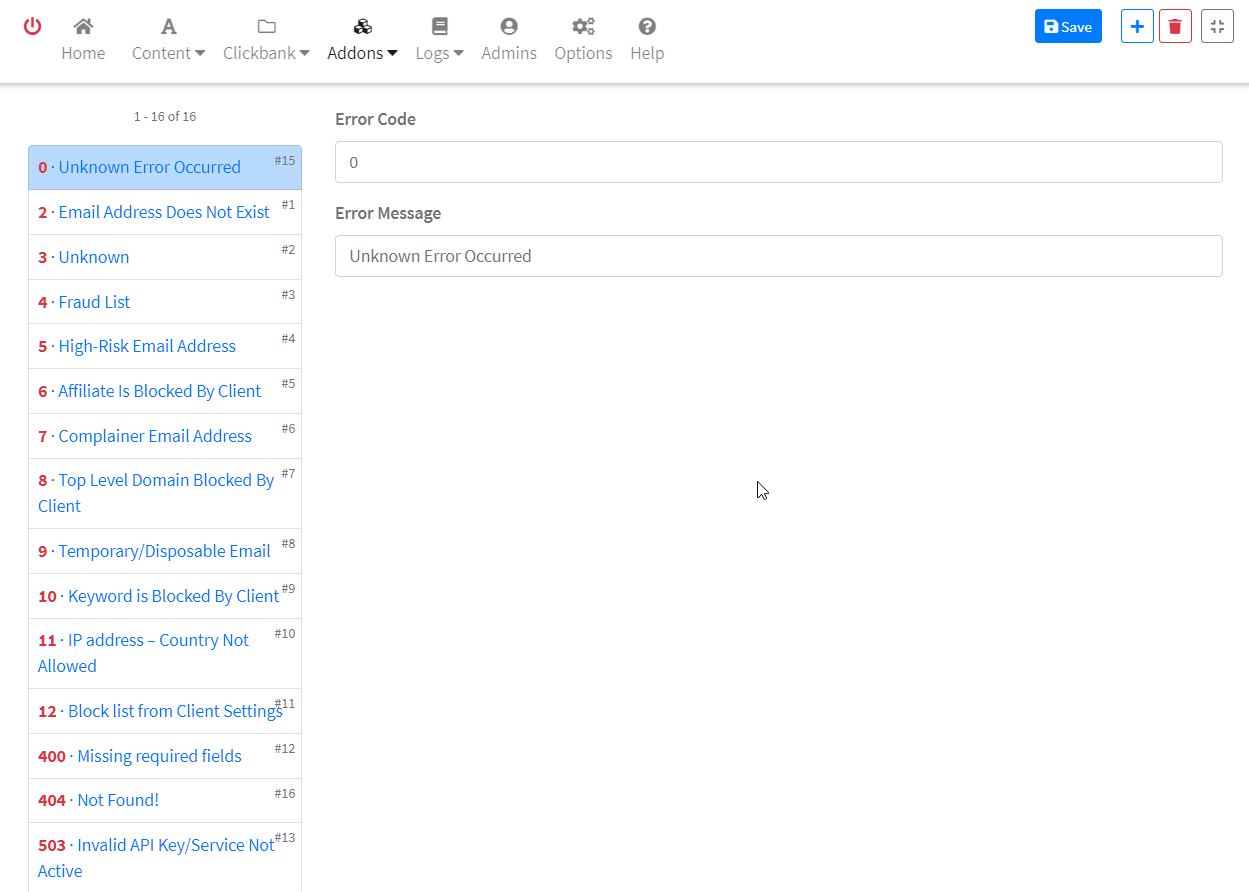Viewport: 1249px width, 892px height.
Task: Open the Logs dropdown menu
Action: (439, 40)
